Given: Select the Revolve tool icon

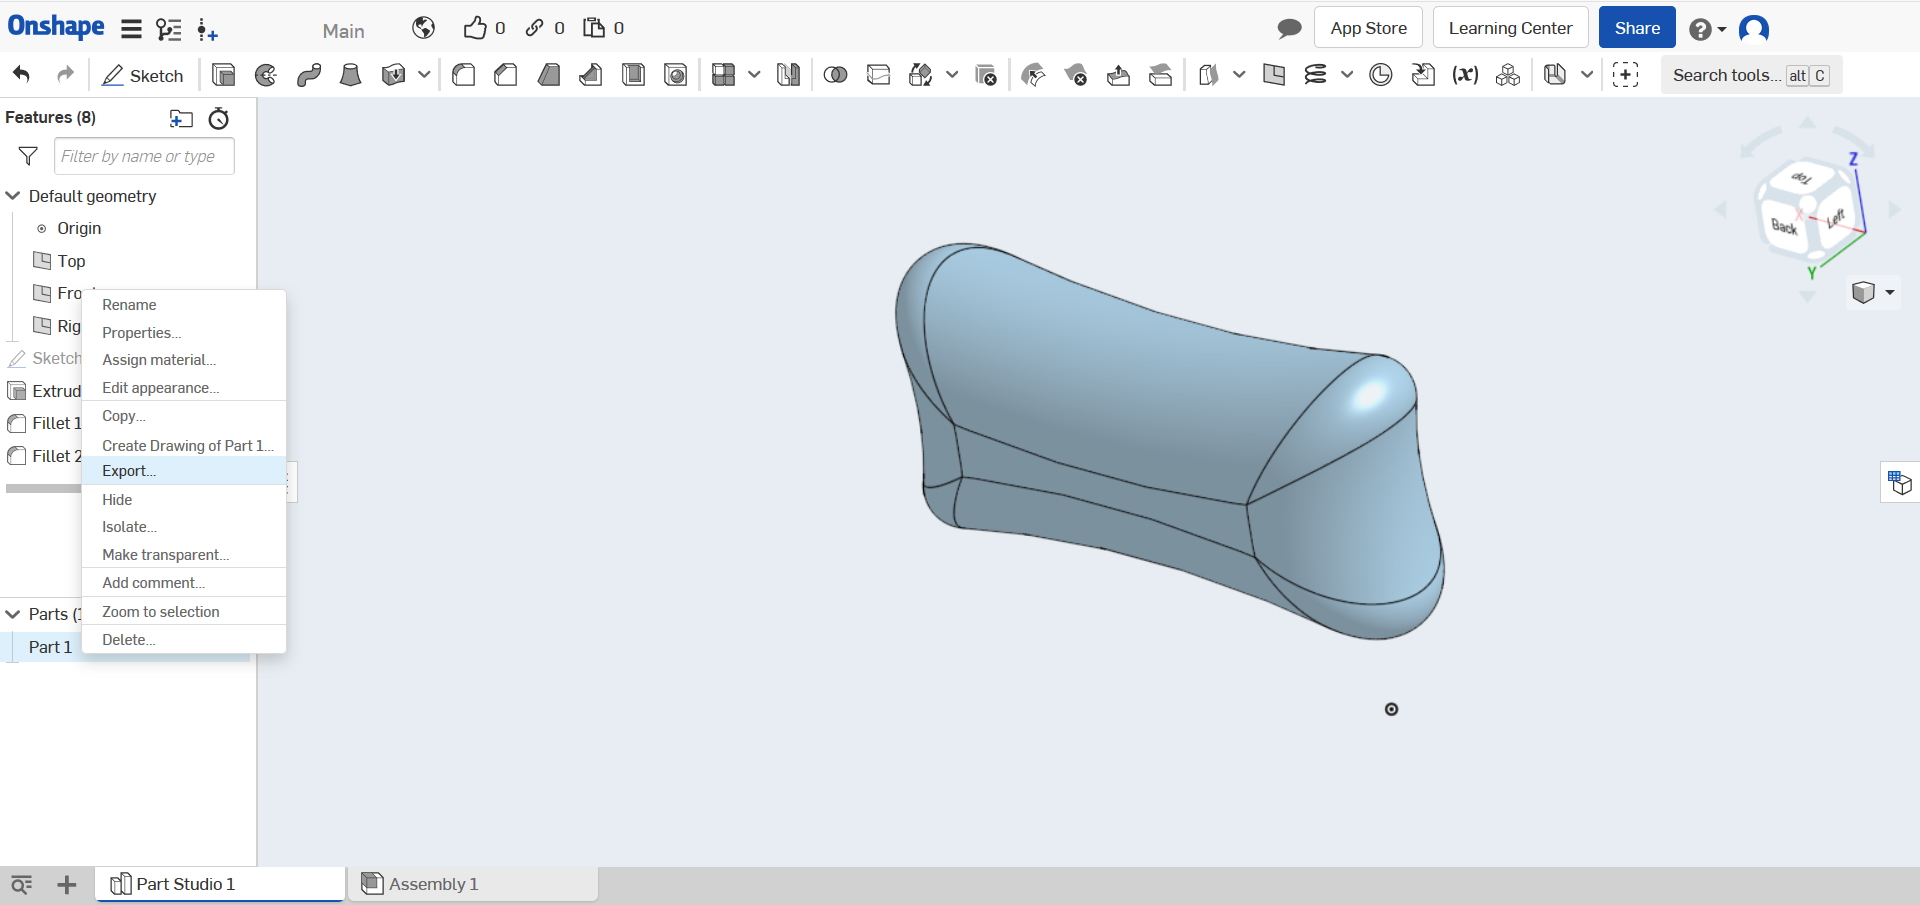Looking at the screenshot, I should [x=266, y=76].
